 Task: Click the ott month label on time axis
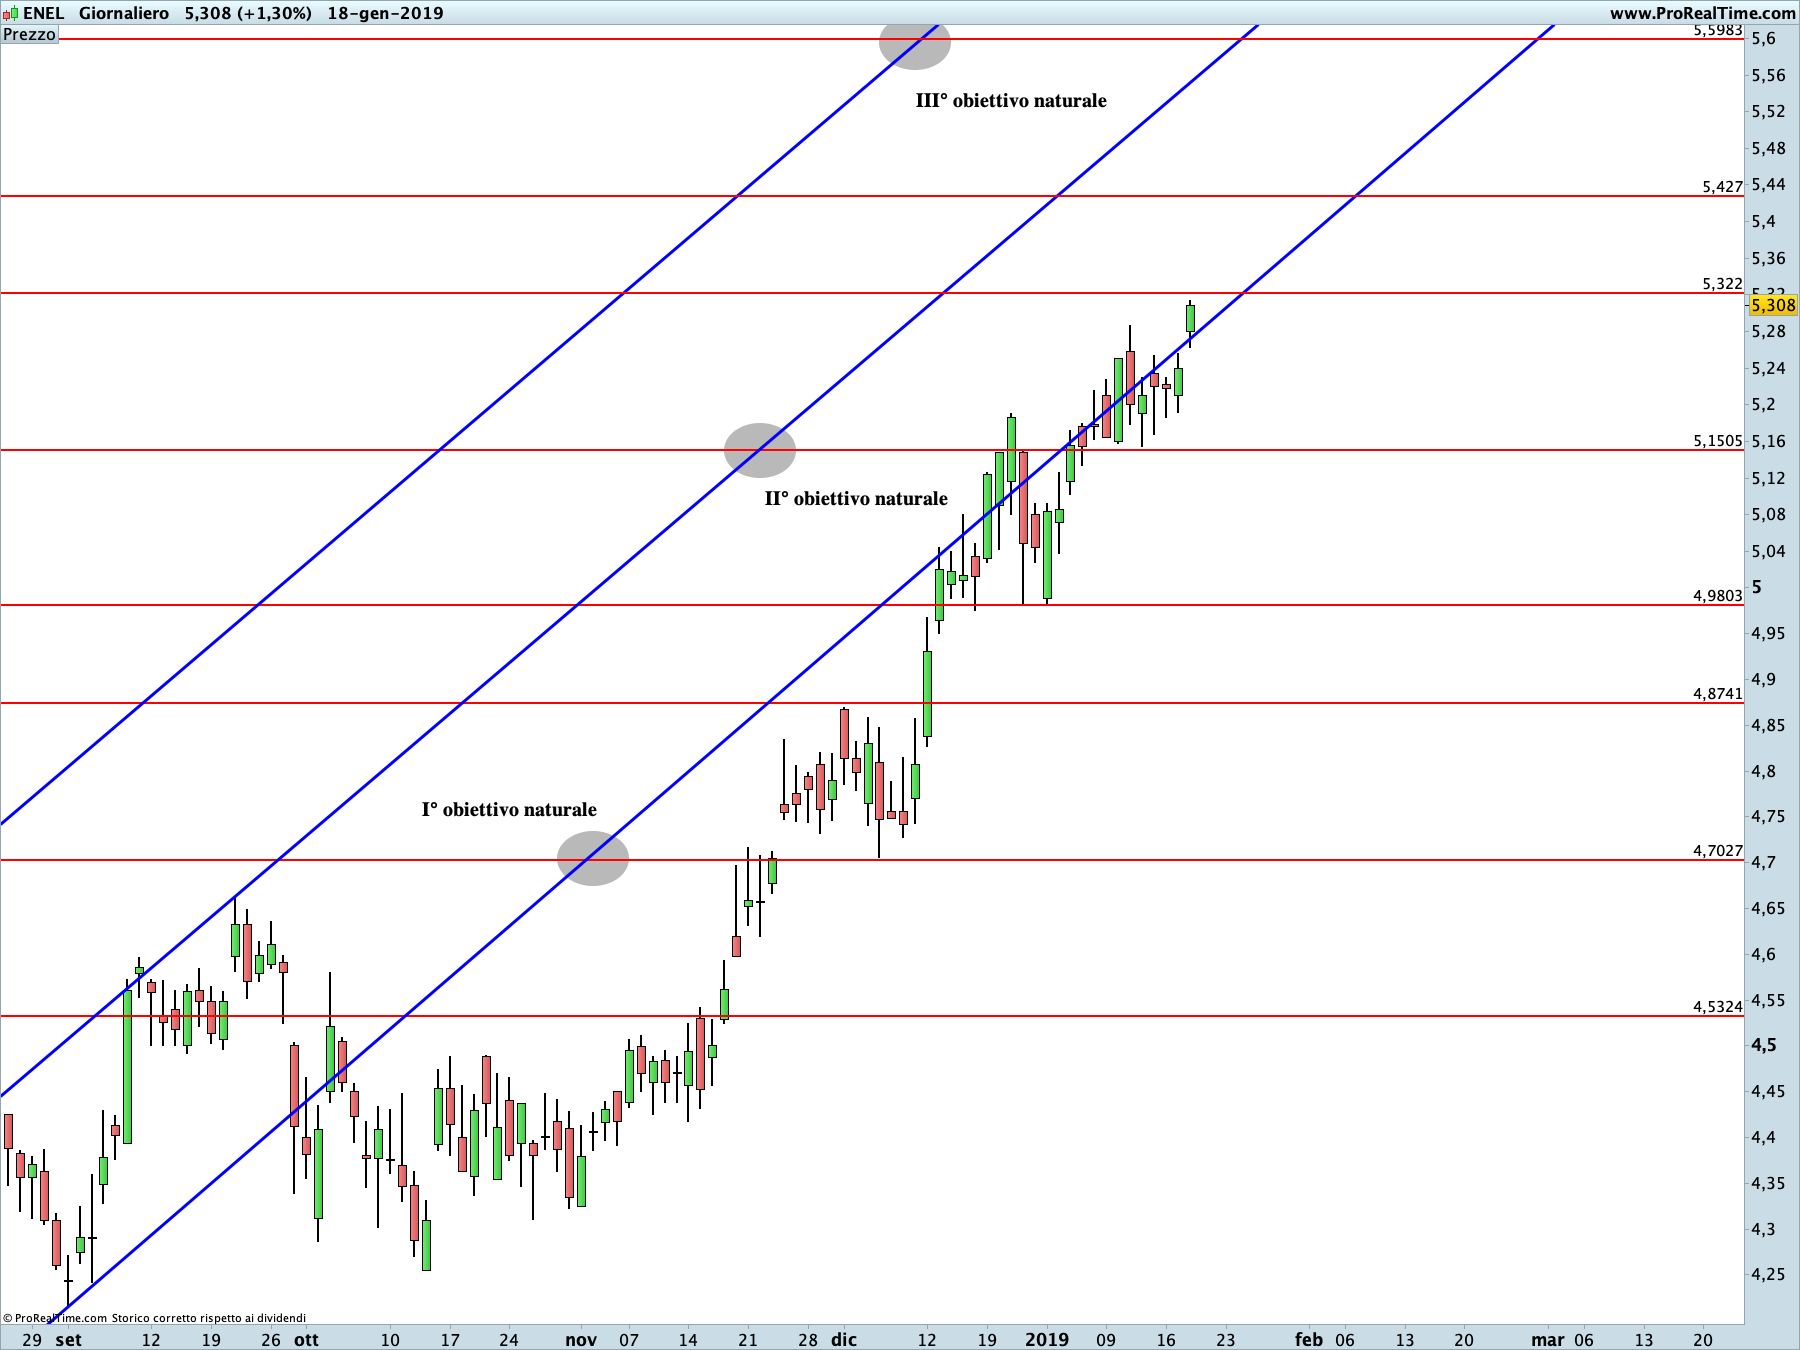[306, 1340]
